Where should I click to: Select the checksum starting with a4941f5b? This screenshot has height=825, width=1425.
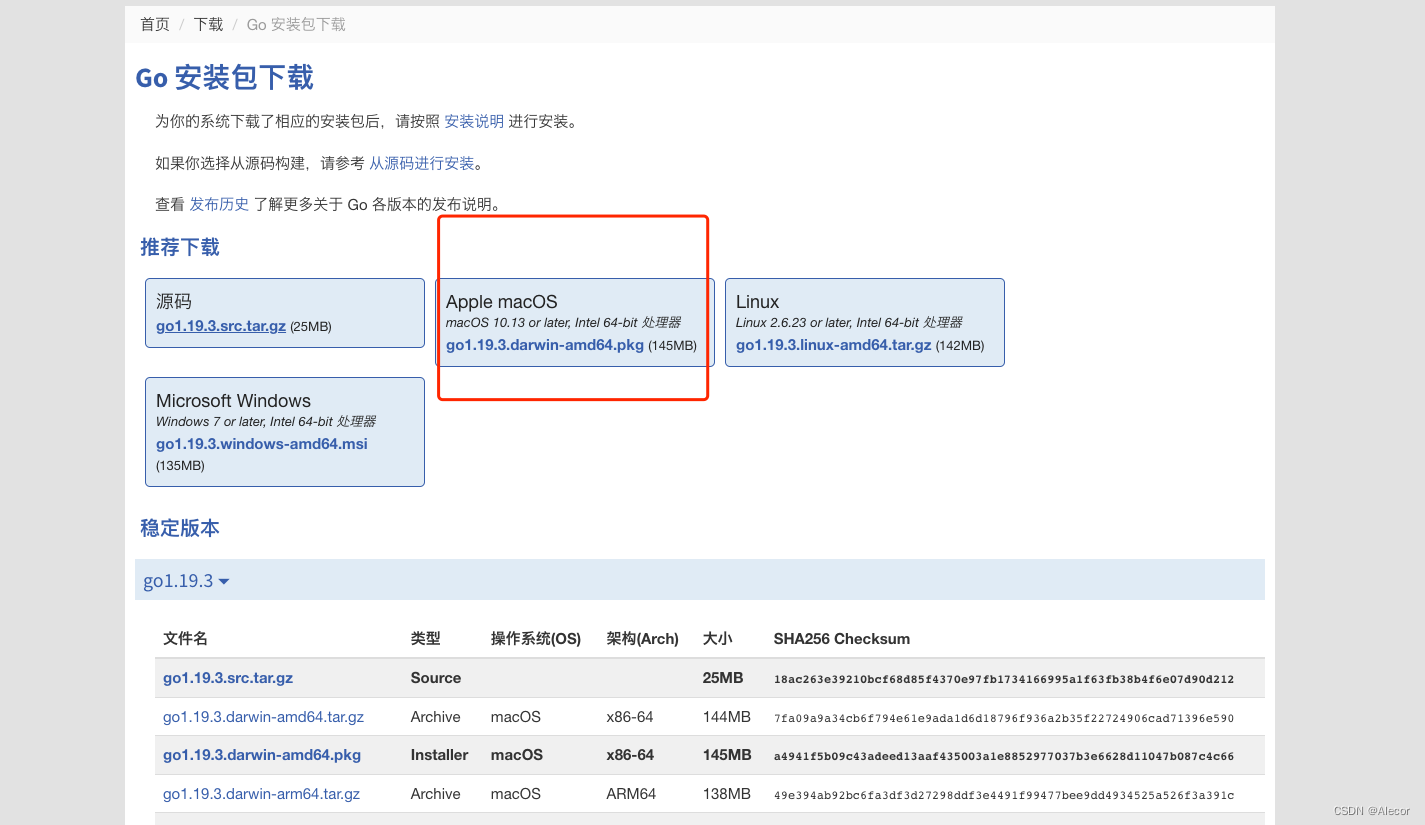pyautogui.click(x=1004, y=756)
